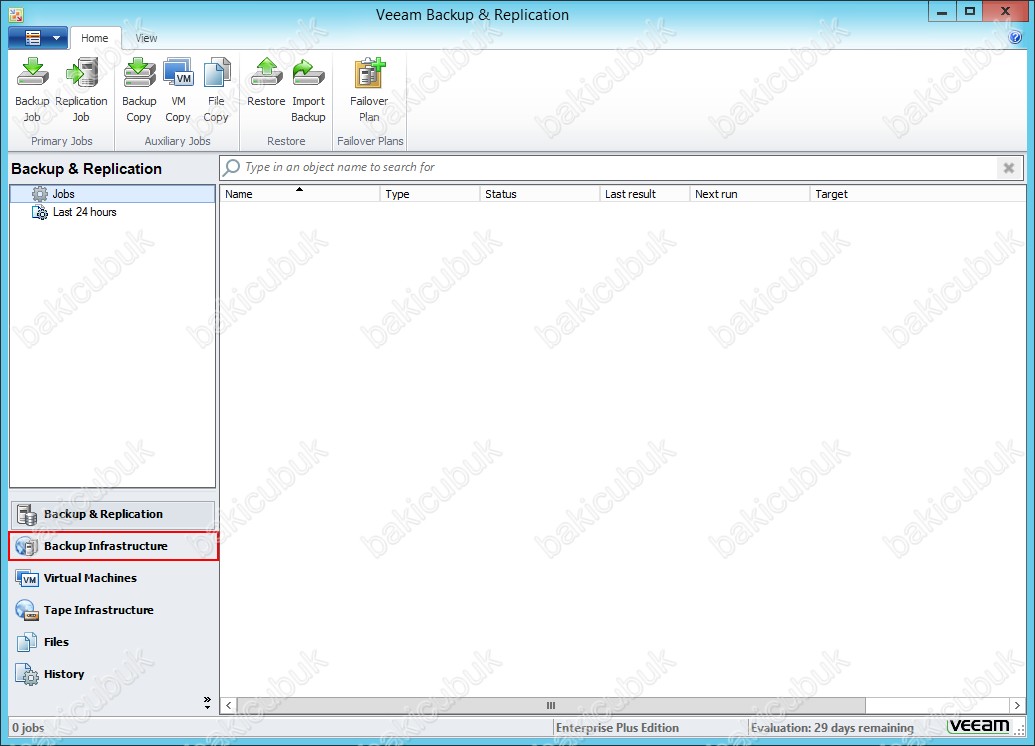Click 'Evaluation: 29 days remaining' text
Viewport: 1035px width, 746px height.
pos(832,728)
